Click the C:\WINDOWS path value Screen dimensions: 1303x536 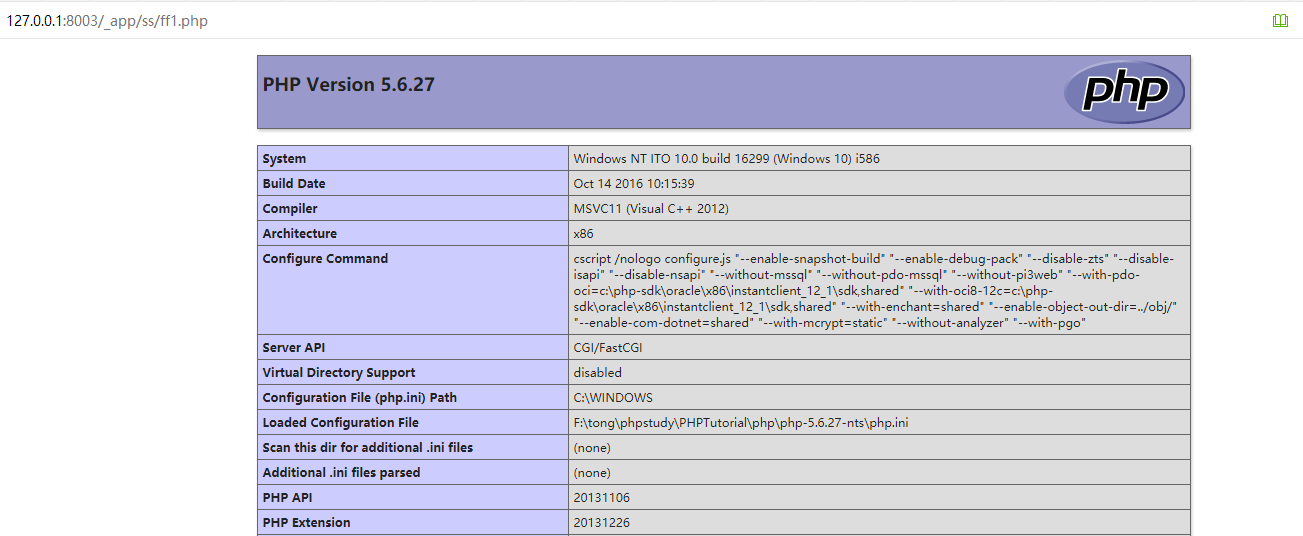pos(613,398)
